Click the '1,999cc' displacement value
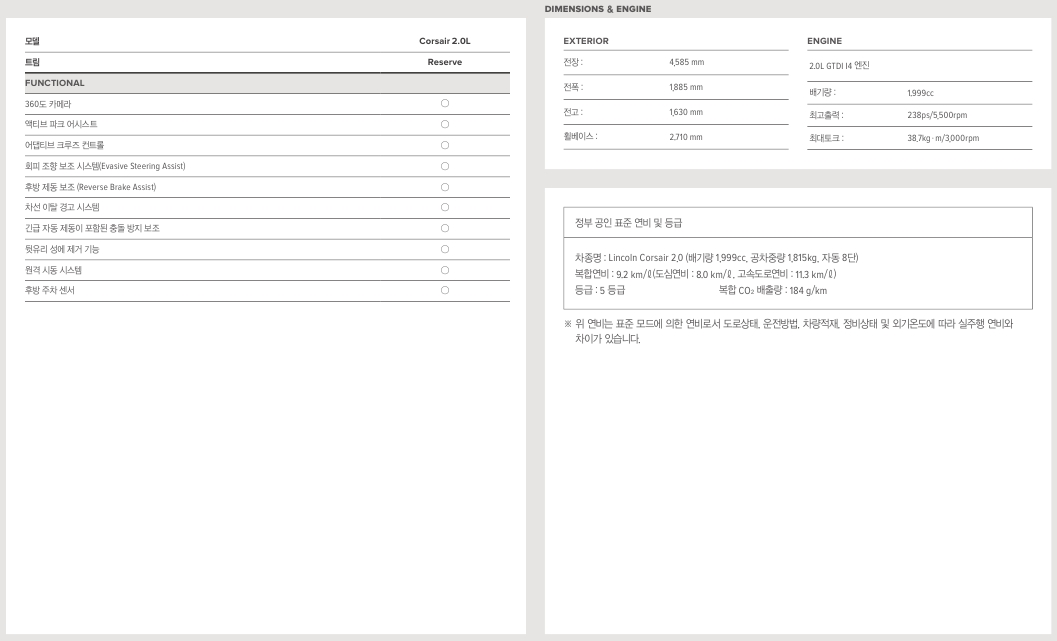The height and width of the screenshot is (641, 1057). coord(920,93)
